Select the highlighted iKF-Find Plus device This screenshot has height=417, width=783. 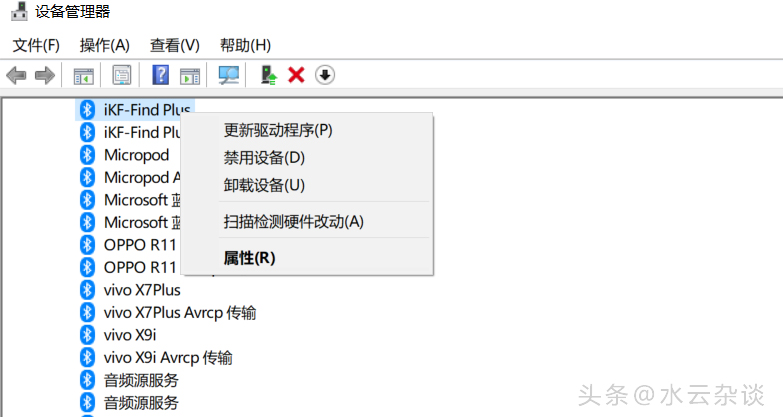coord(135,110)
